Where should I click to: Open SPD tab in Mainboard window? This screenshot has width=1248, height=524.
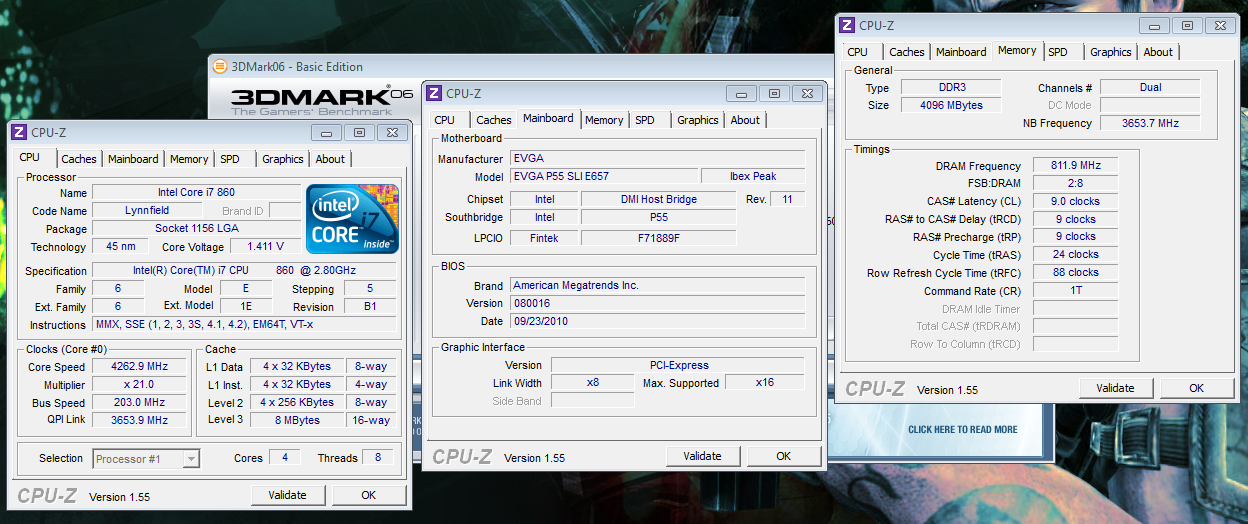(x=645, y=120)
